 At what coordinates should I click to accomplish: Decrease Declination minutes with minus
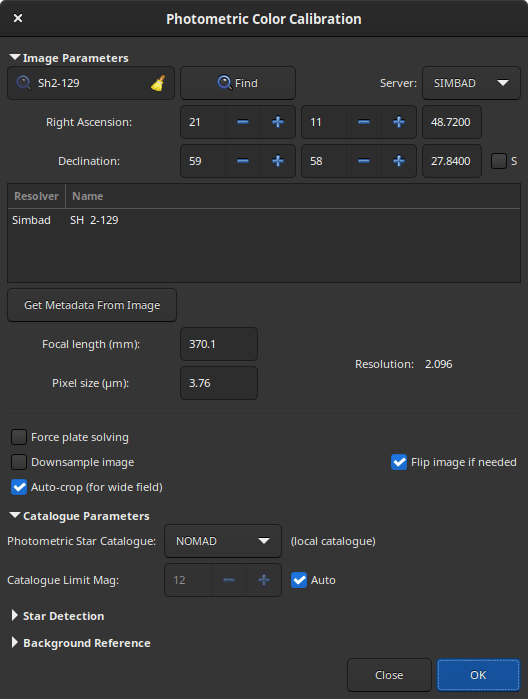363,161
